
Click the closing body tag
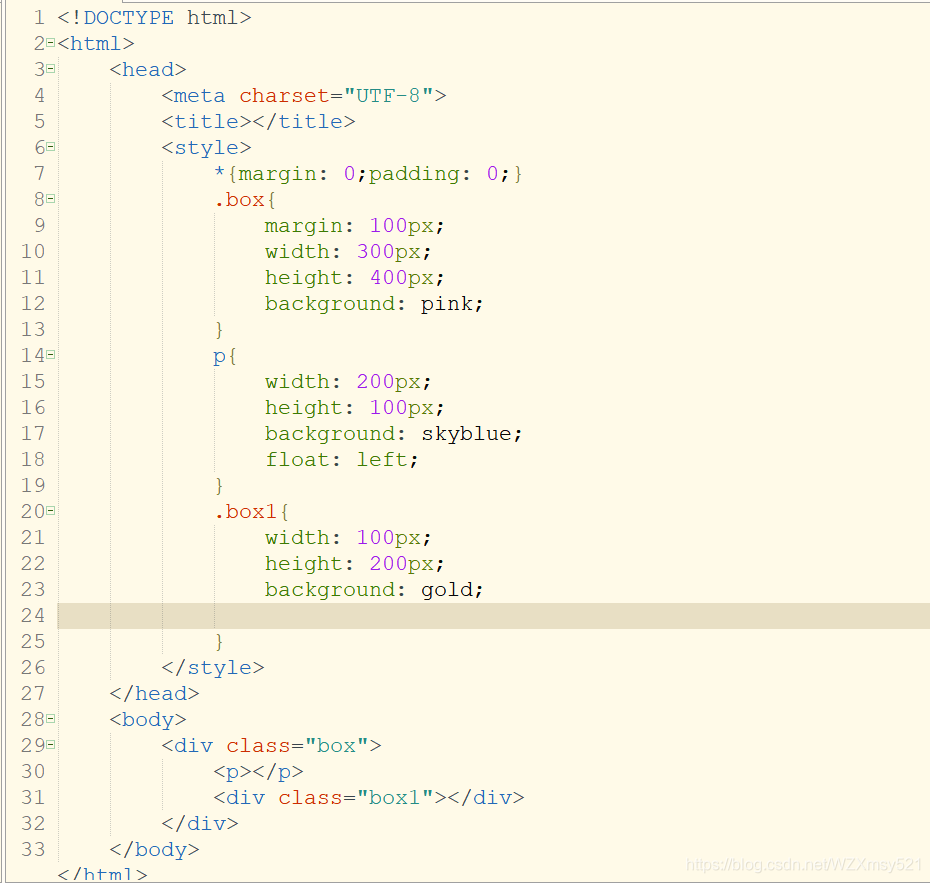click(154, 850)
